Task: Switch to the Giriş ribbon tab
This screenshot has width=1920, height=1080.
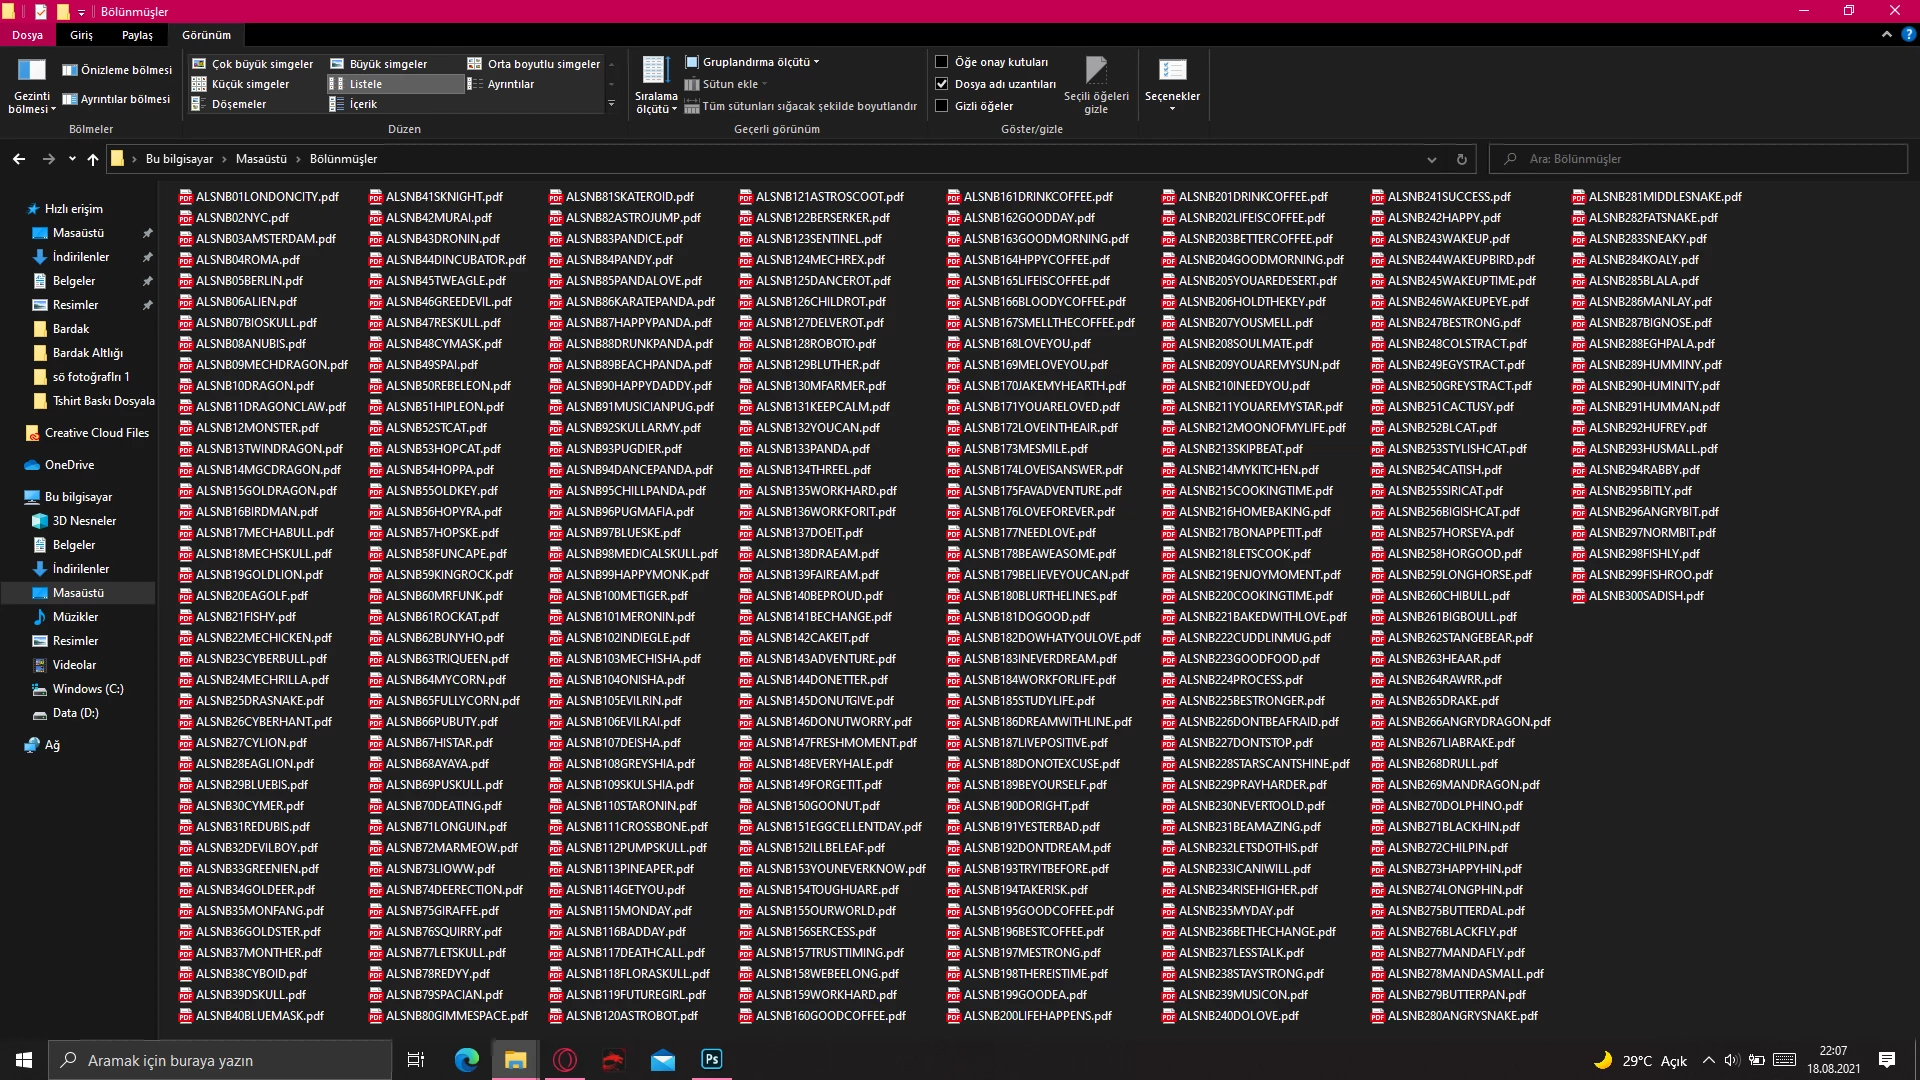Action: click(81, 35)
